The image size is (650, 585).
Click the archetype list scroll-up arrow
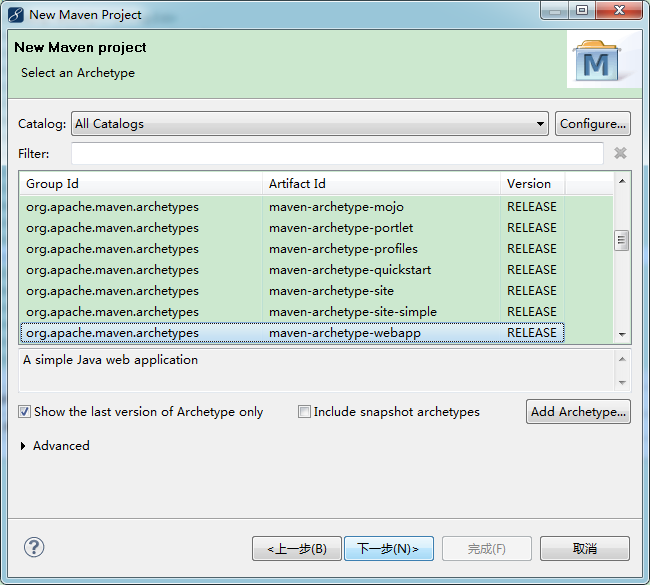click(x=622, y=181)
